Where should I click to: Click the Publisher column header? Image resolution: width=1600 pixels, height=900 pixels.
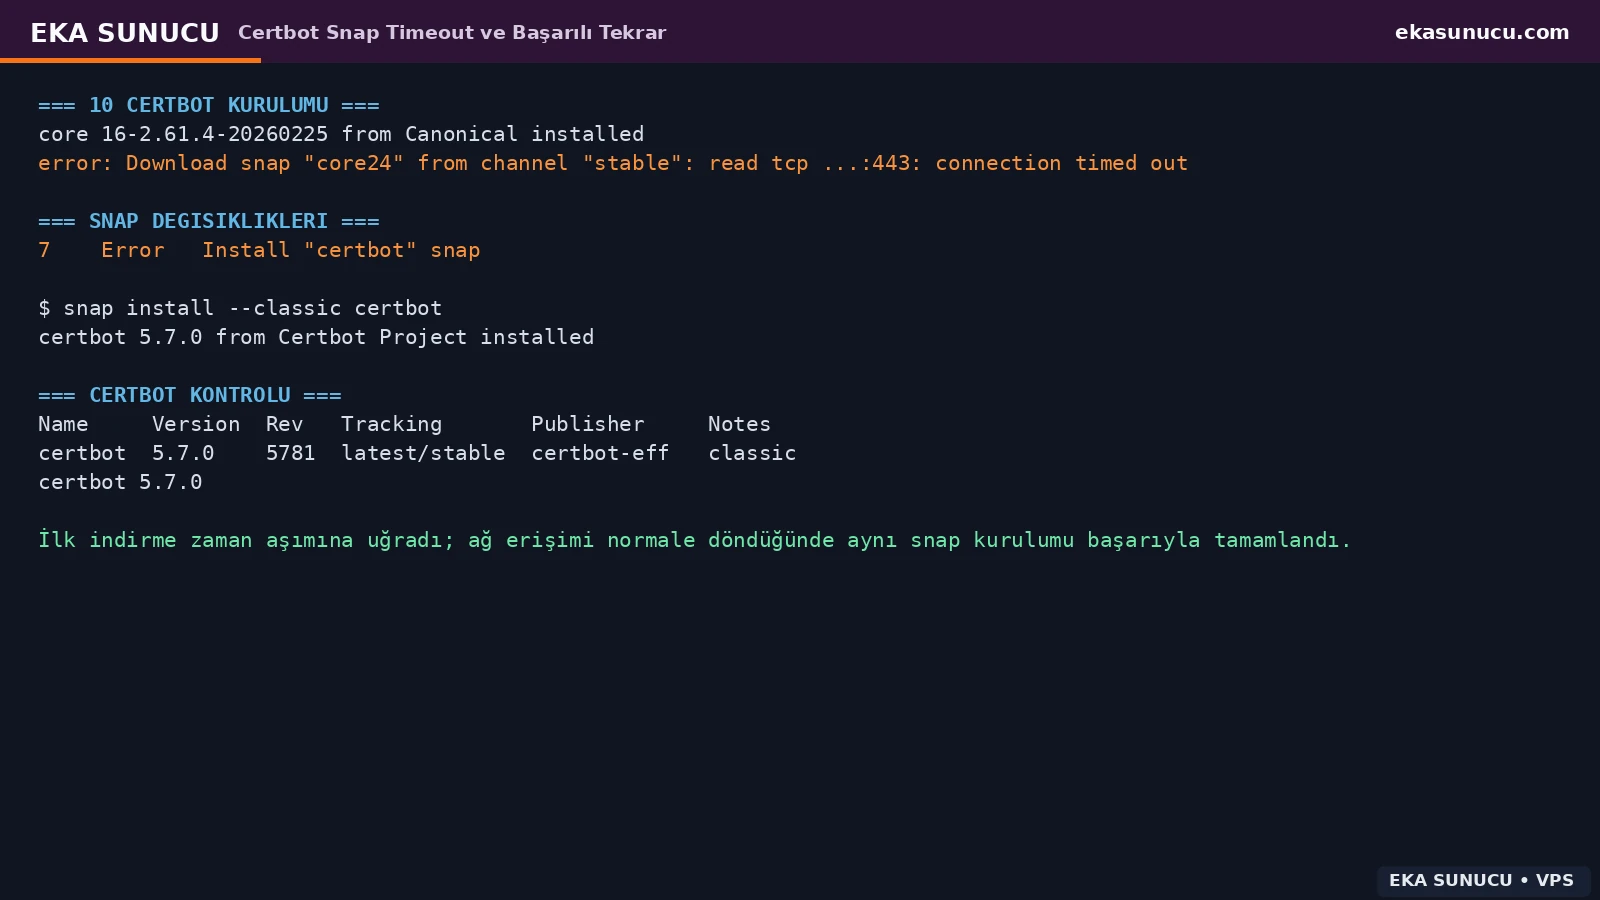tap(588, 424)
